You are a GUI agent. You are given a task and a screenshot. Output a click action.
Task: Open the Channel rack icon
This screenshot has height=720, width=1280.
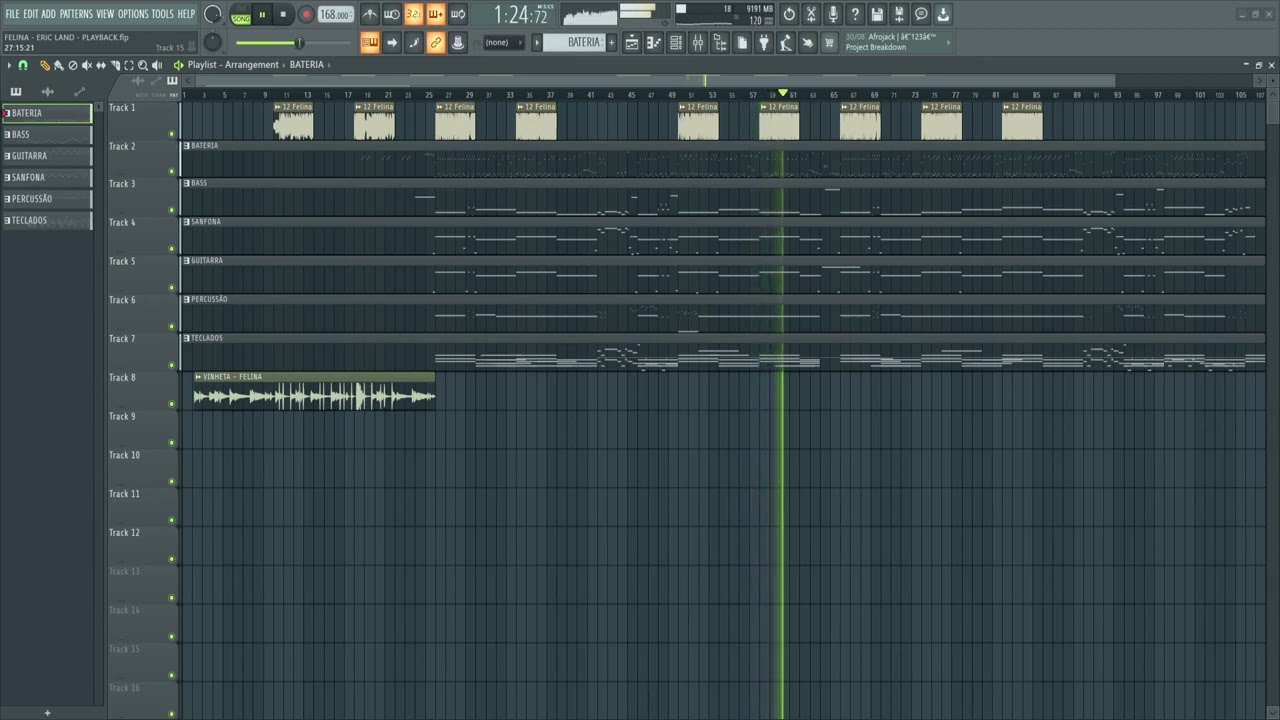tap(675, 42)
